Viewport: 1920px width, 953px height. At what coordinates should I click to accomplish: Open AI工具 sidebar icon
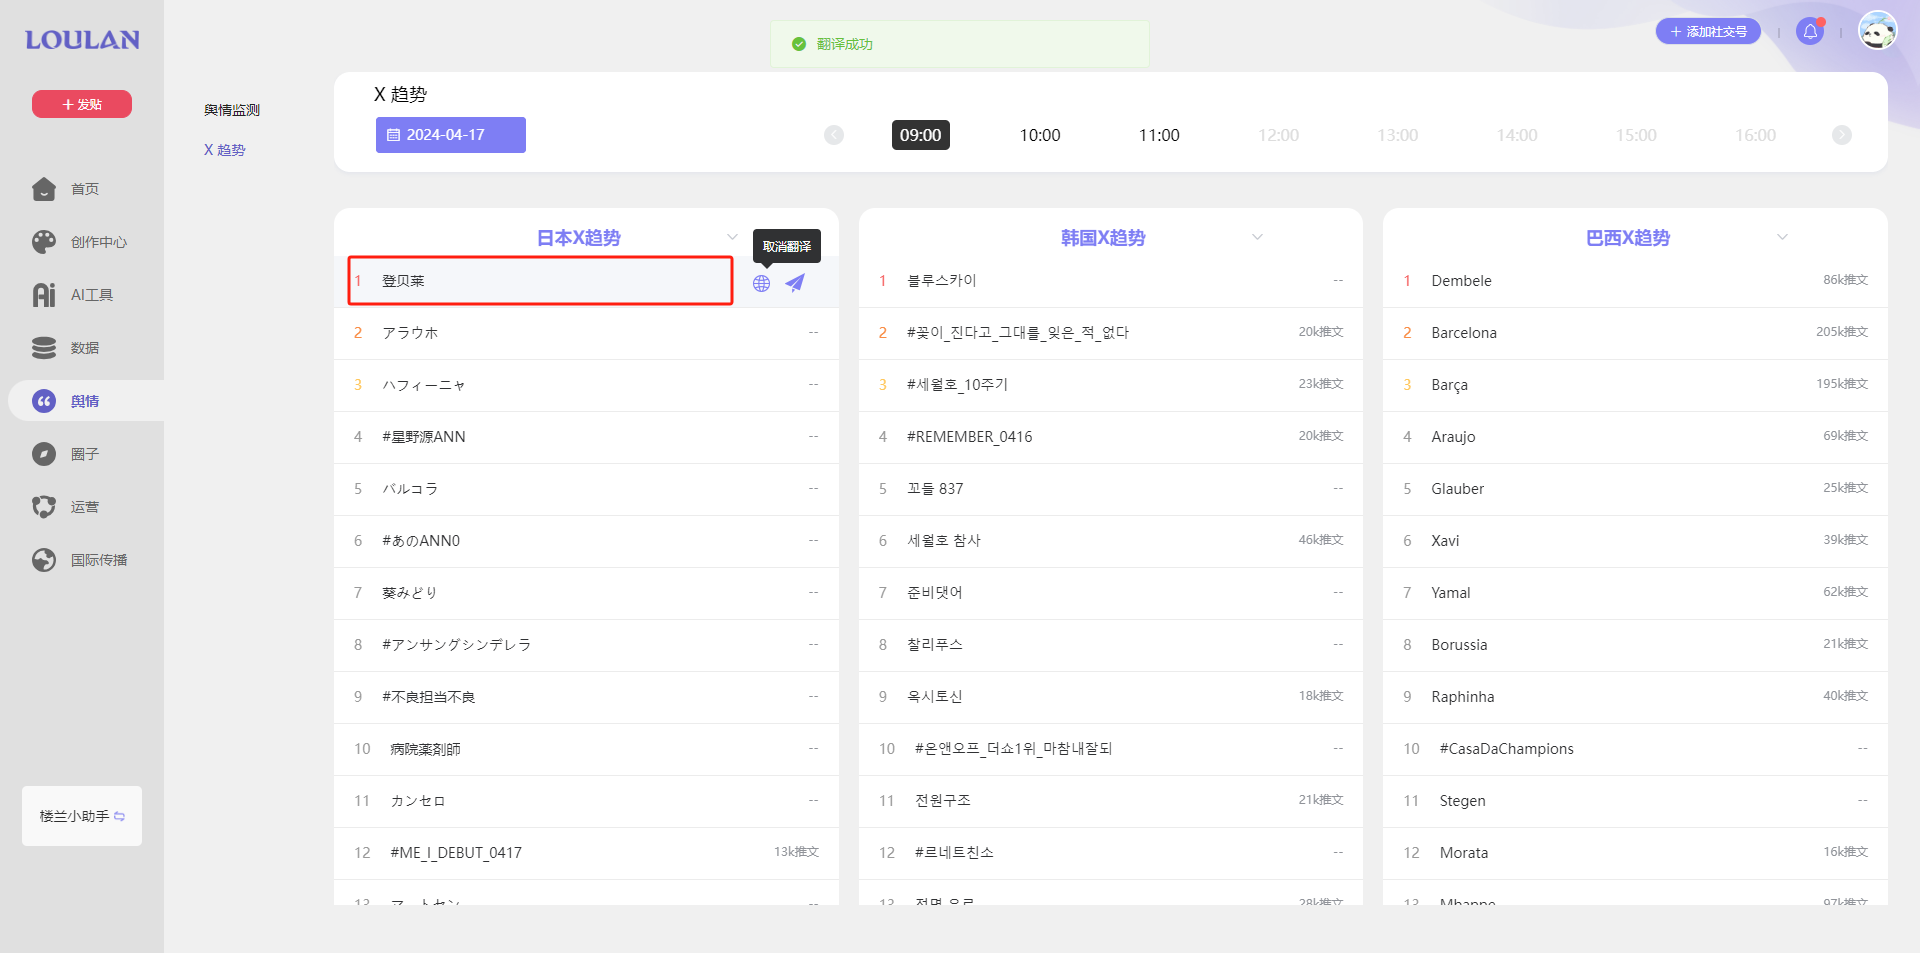click(x=44, y=295)
